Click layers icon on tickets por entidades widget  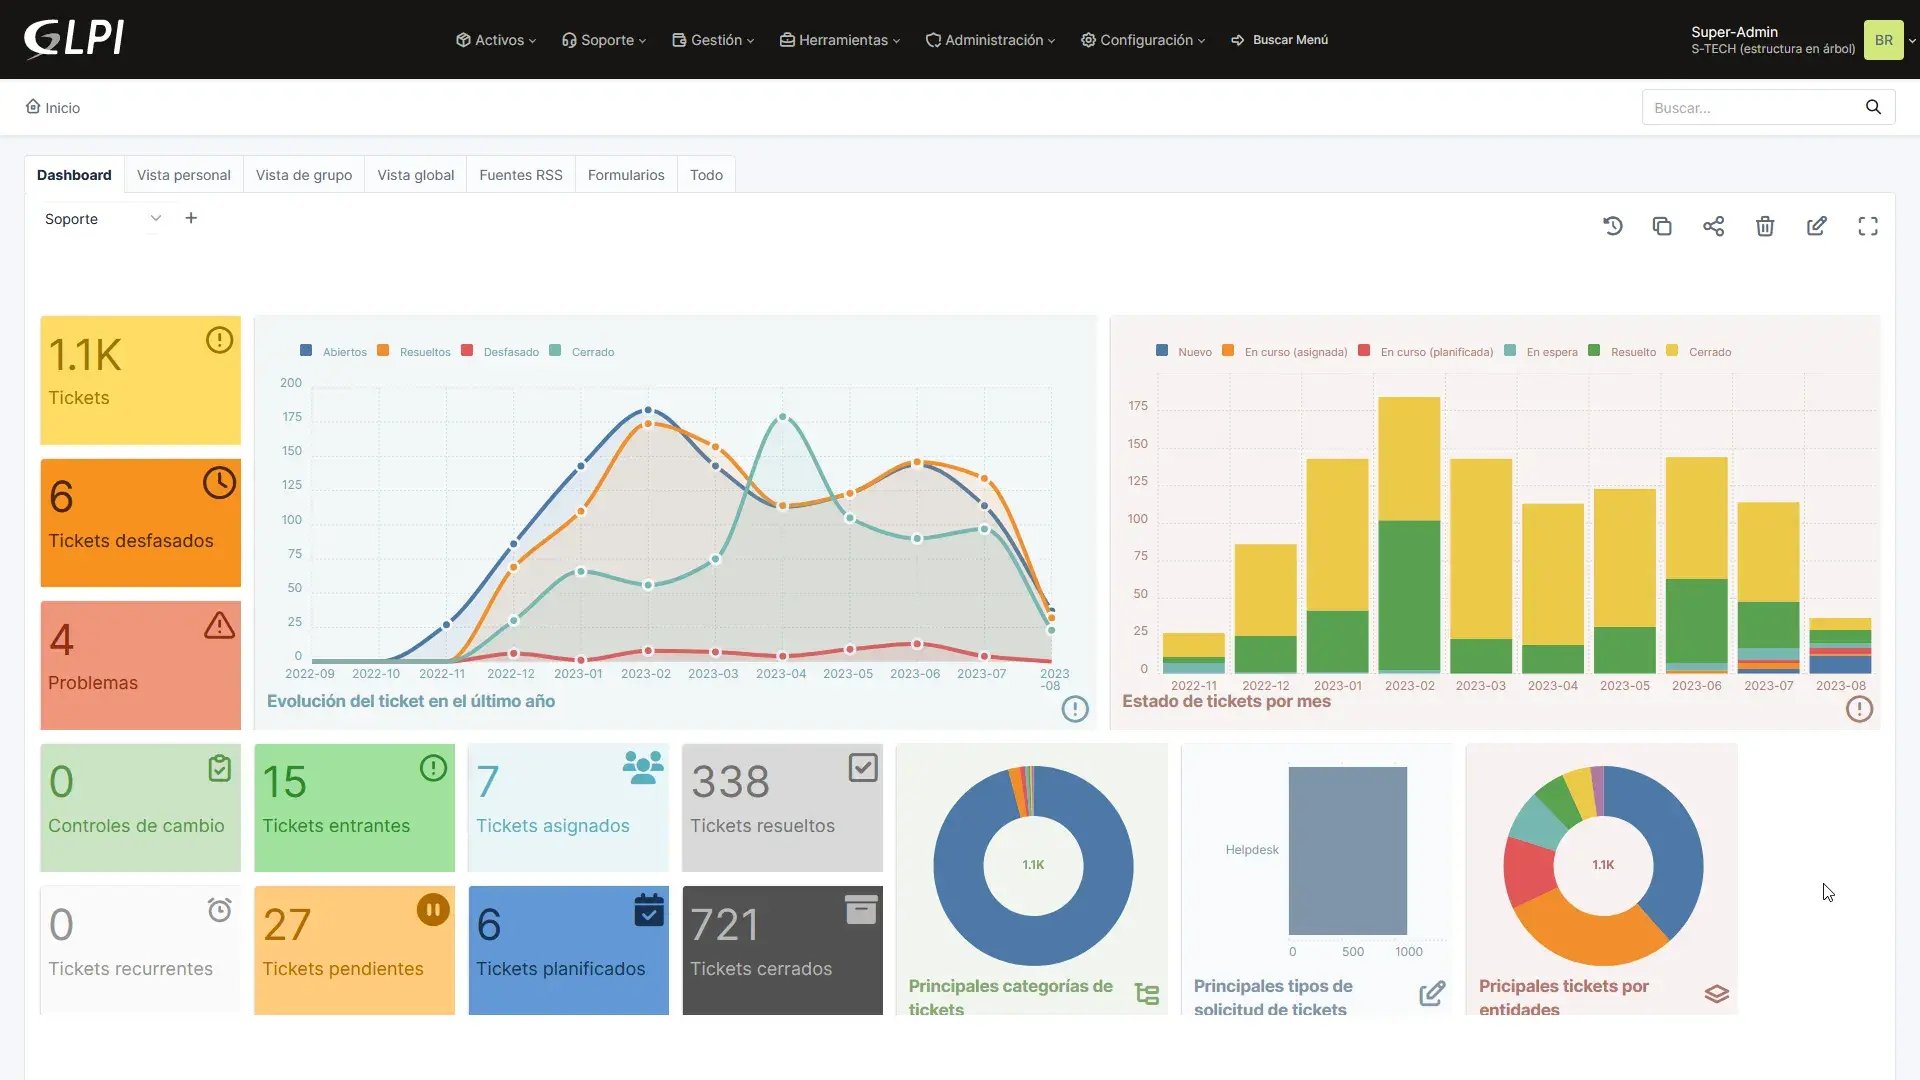1717,994
